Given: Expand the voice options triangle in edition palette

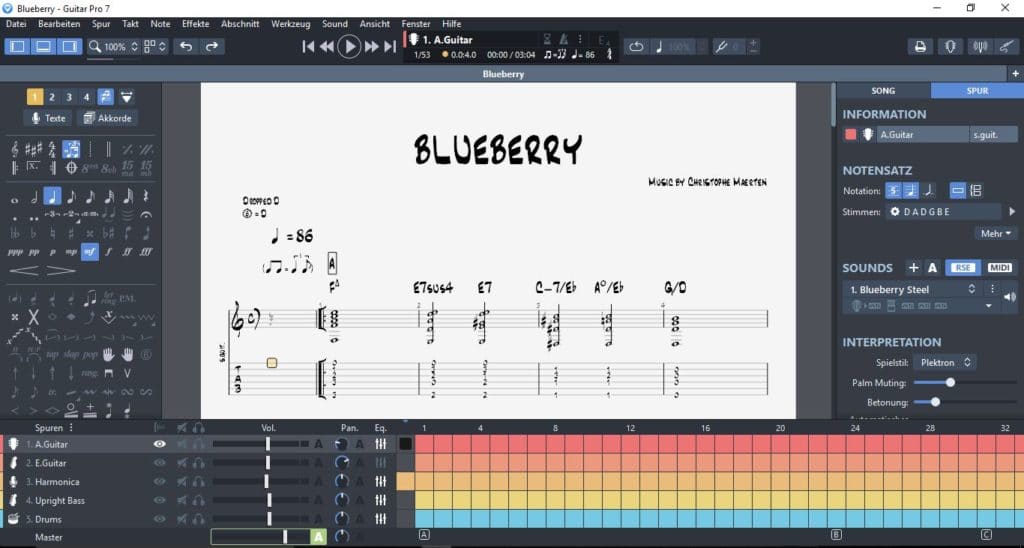Looking at the screenshot, I should (127, 97).
